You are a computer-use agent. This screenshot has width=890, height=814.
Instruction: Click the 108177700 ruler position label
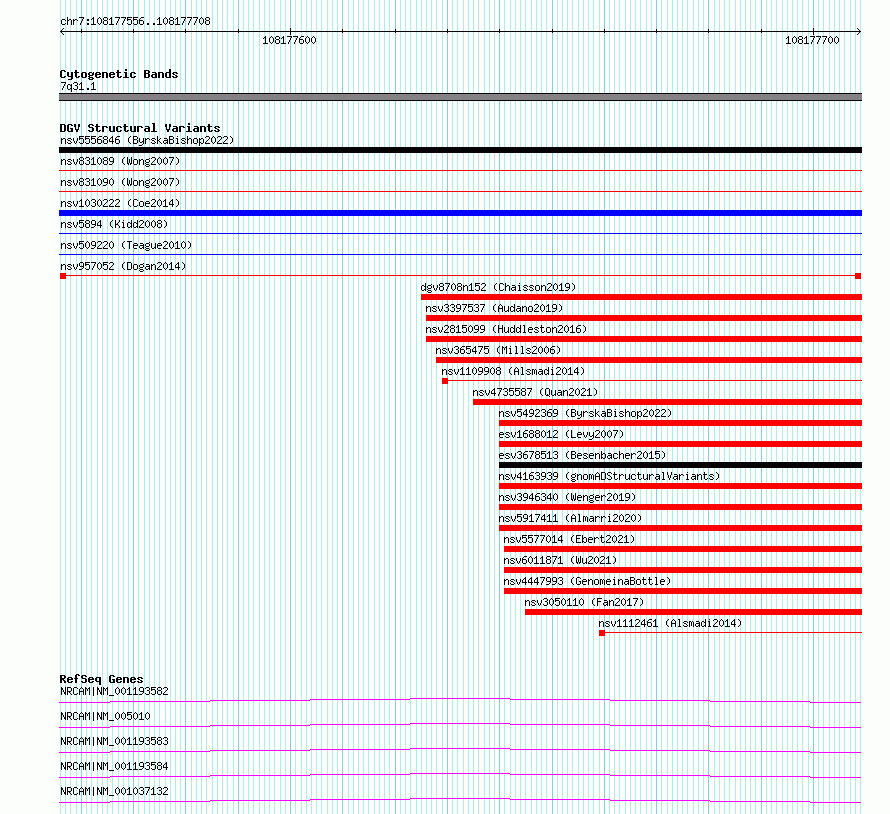(x=812, y=40)
